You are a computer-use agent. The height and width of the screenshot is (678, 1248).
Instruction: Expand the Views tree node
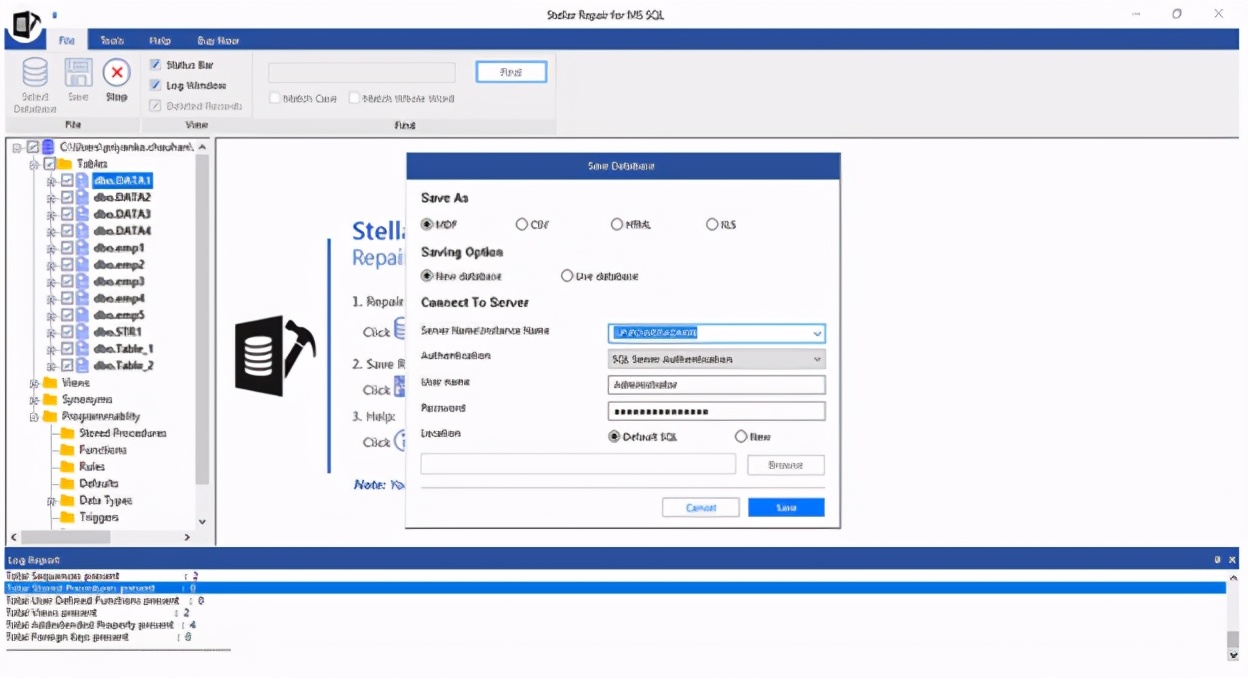(34, 383)
